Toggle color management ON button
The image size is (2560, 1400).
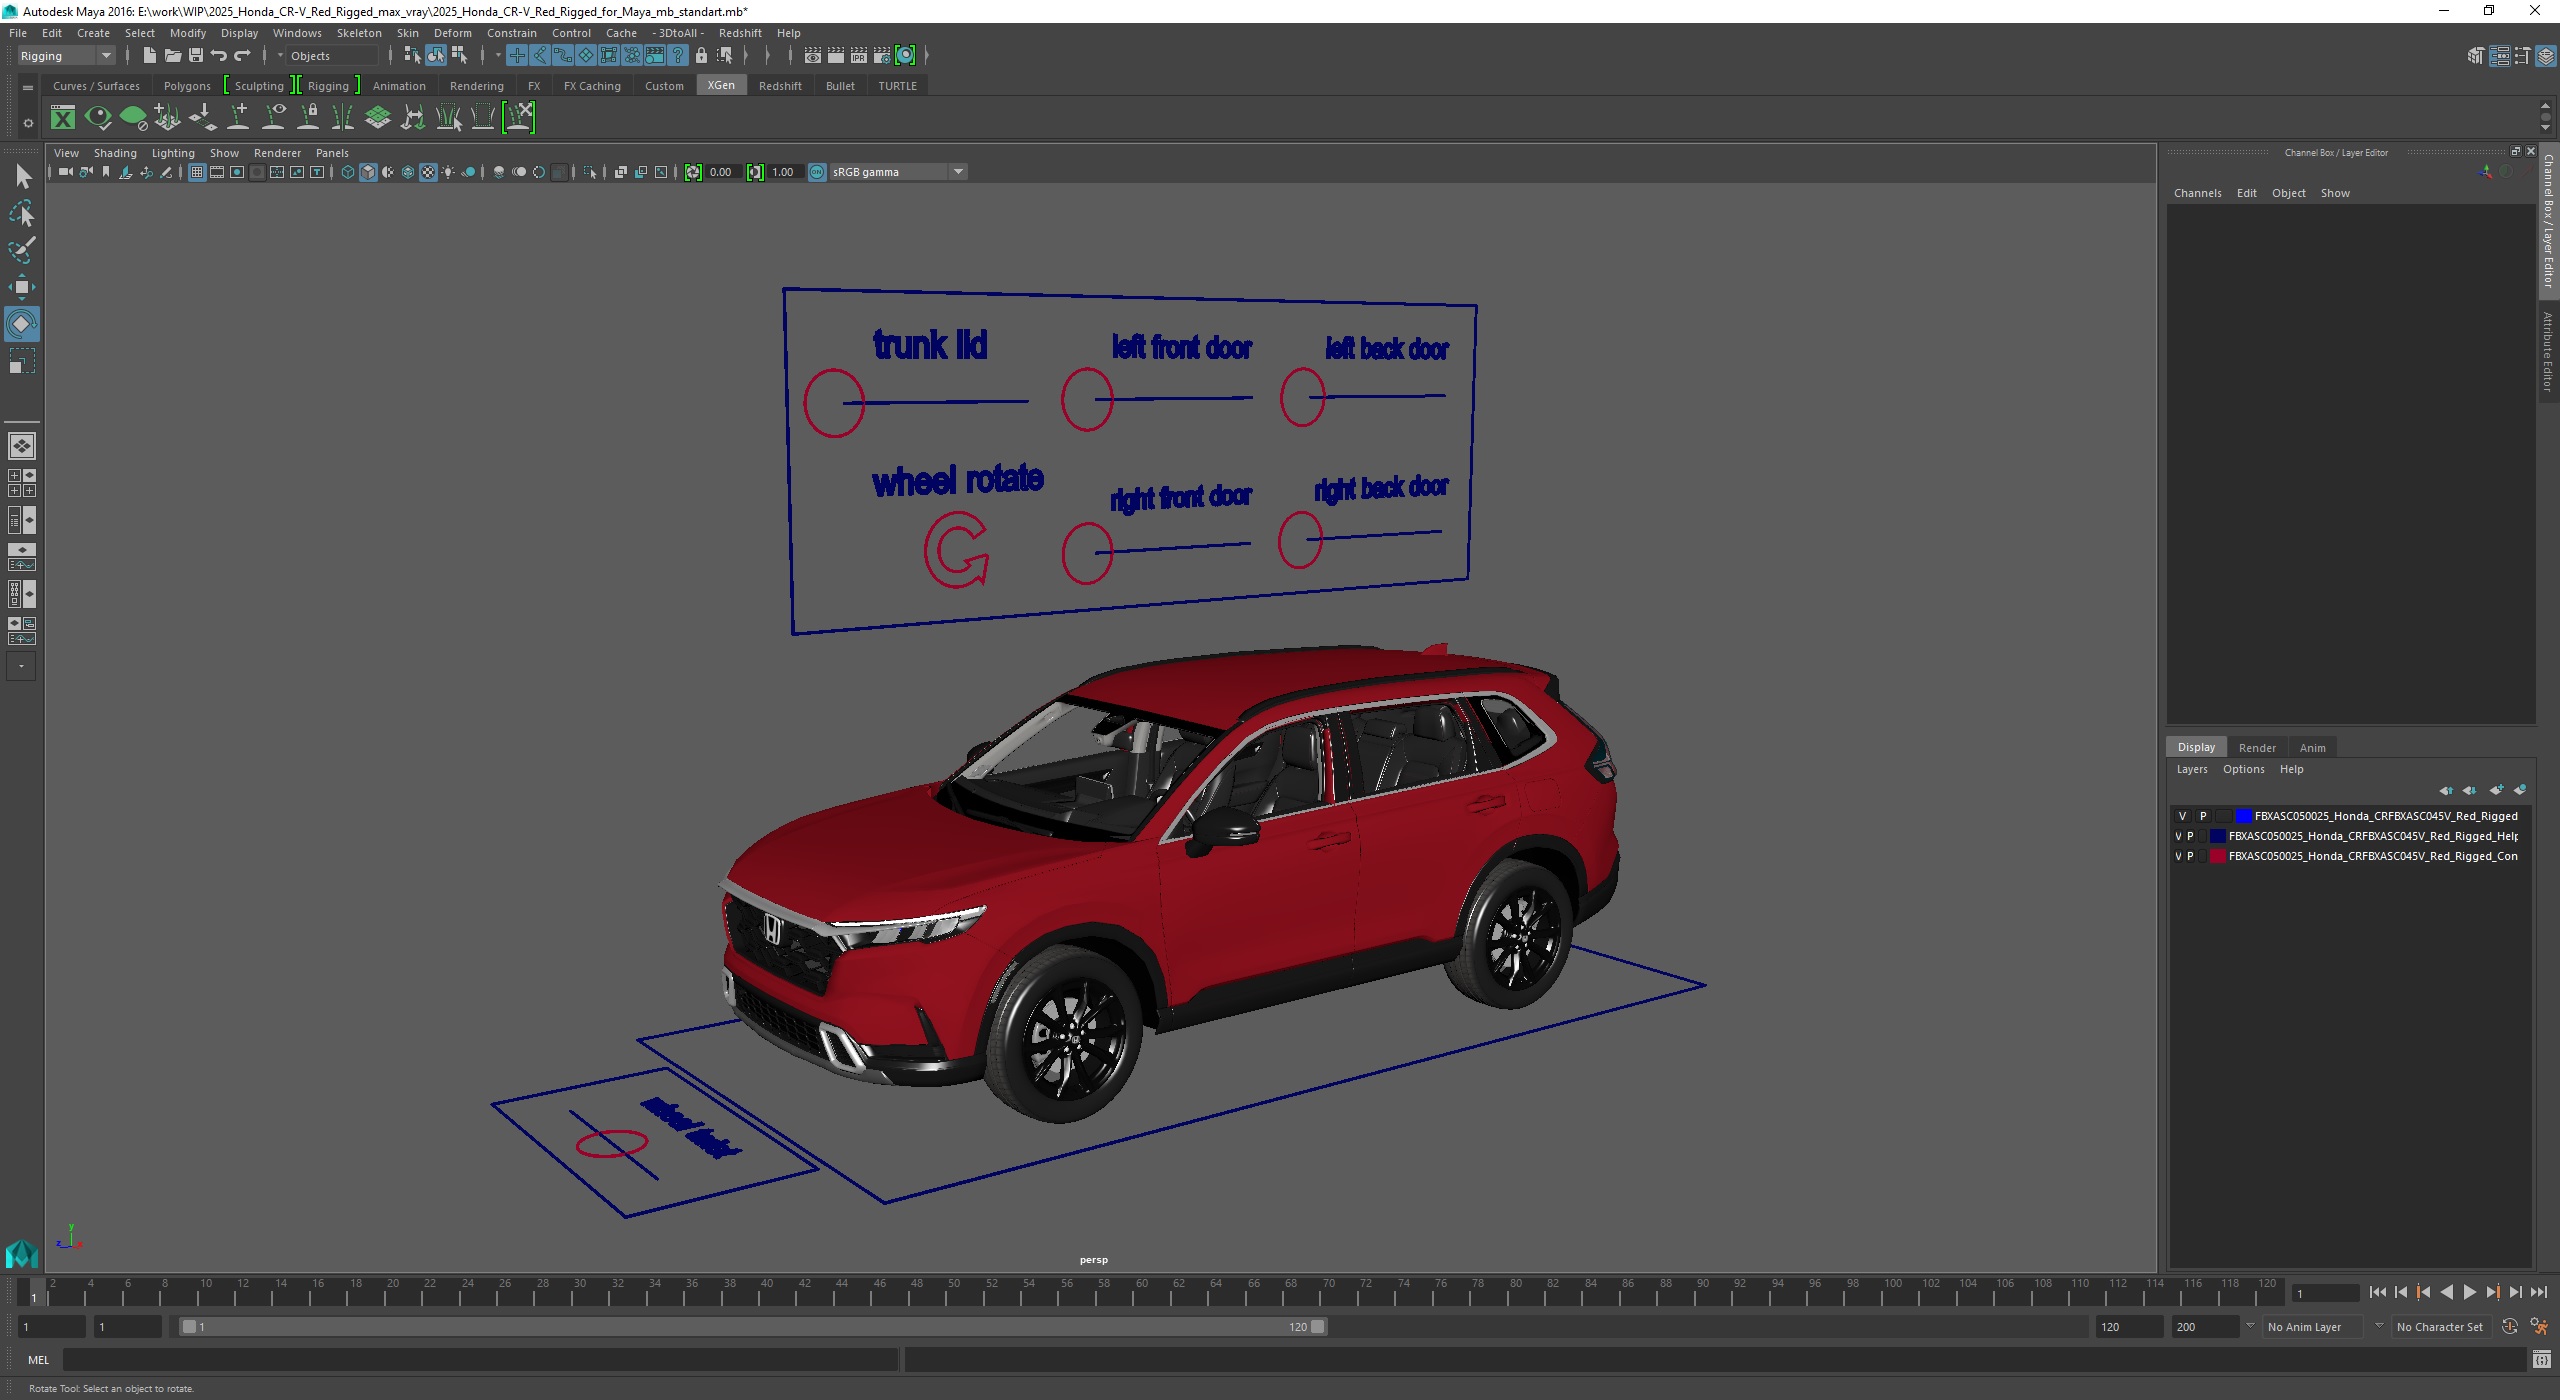coord(817,172)
